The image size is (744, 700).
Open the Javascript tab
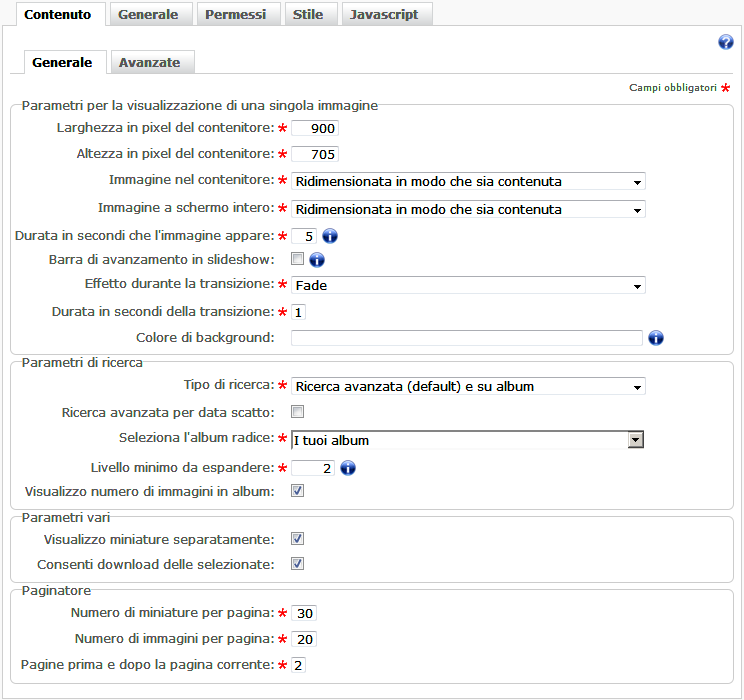[x=384, y=15]
